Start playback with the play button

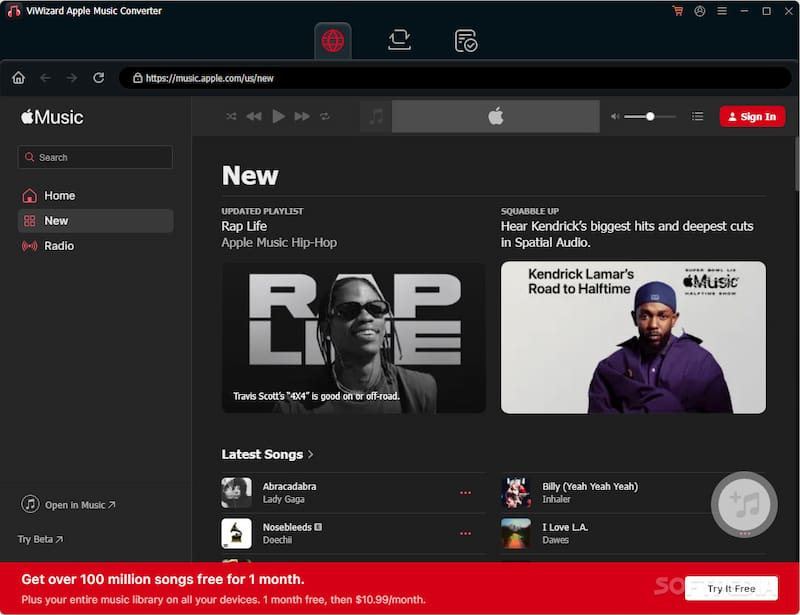point(278,116)
